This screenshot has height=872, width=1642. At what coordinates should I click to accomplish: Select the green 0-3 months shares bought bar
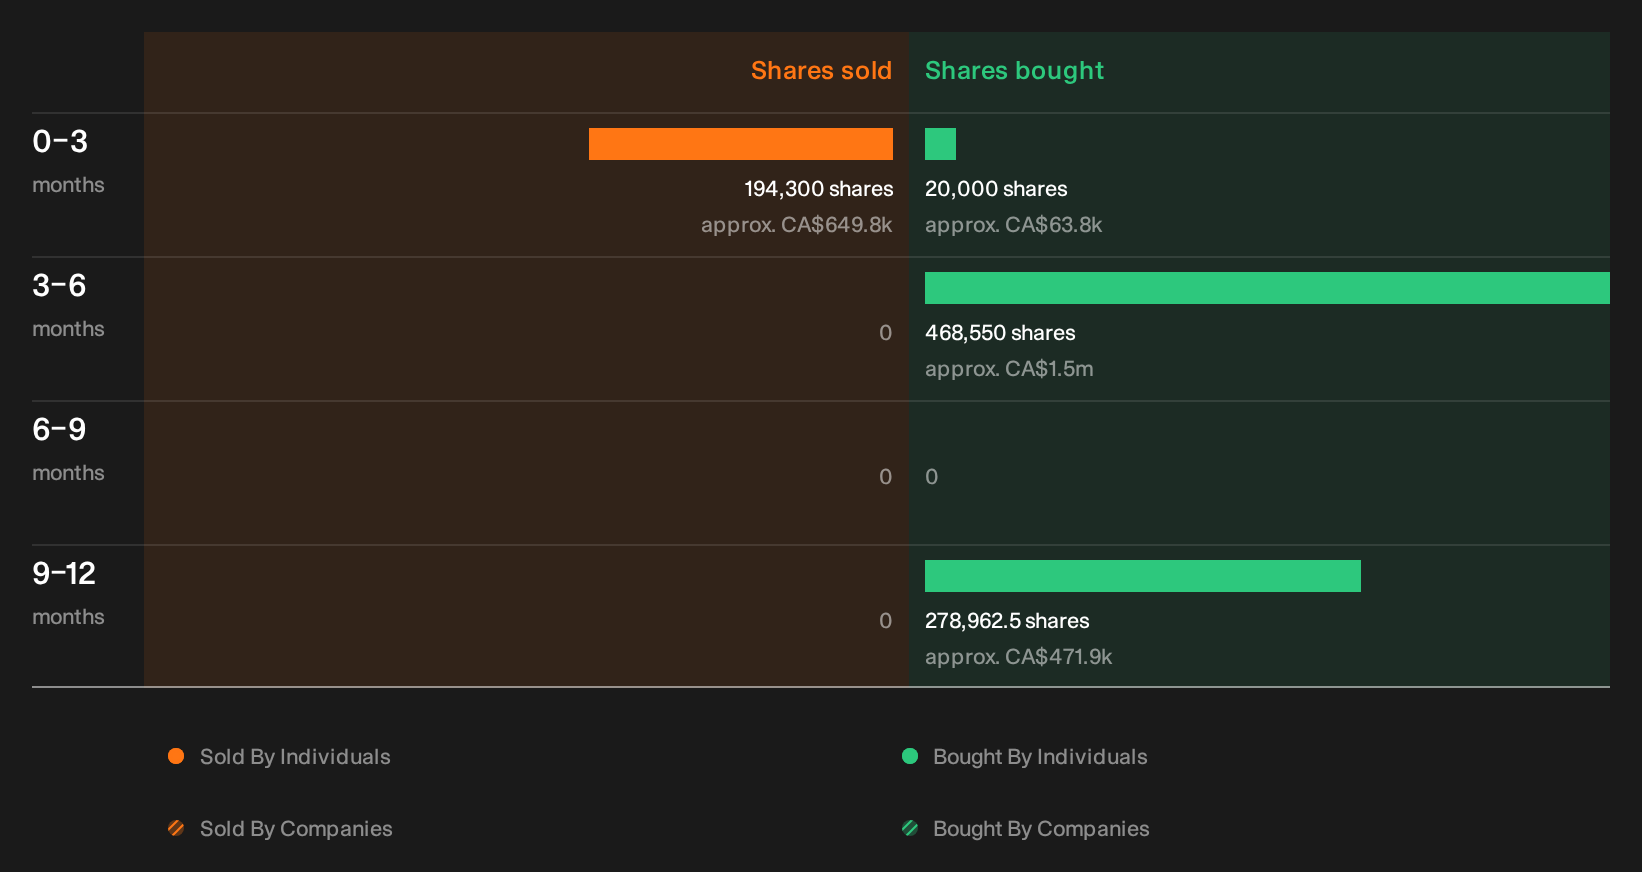(940, 144)
